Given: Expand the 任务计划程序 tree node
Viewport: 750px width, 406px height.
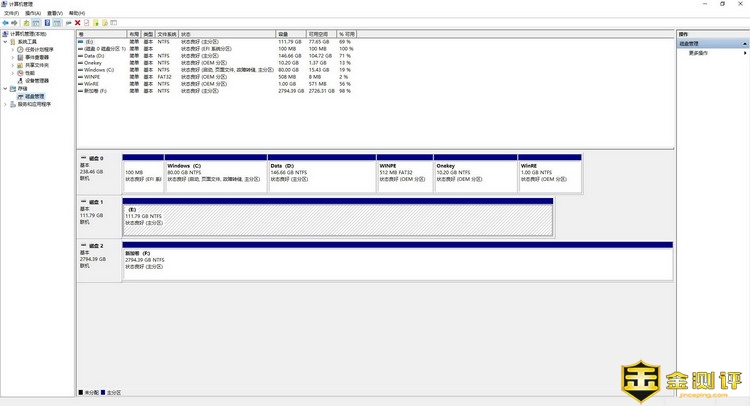Looking at the screenshot, I should coord(13,49).
